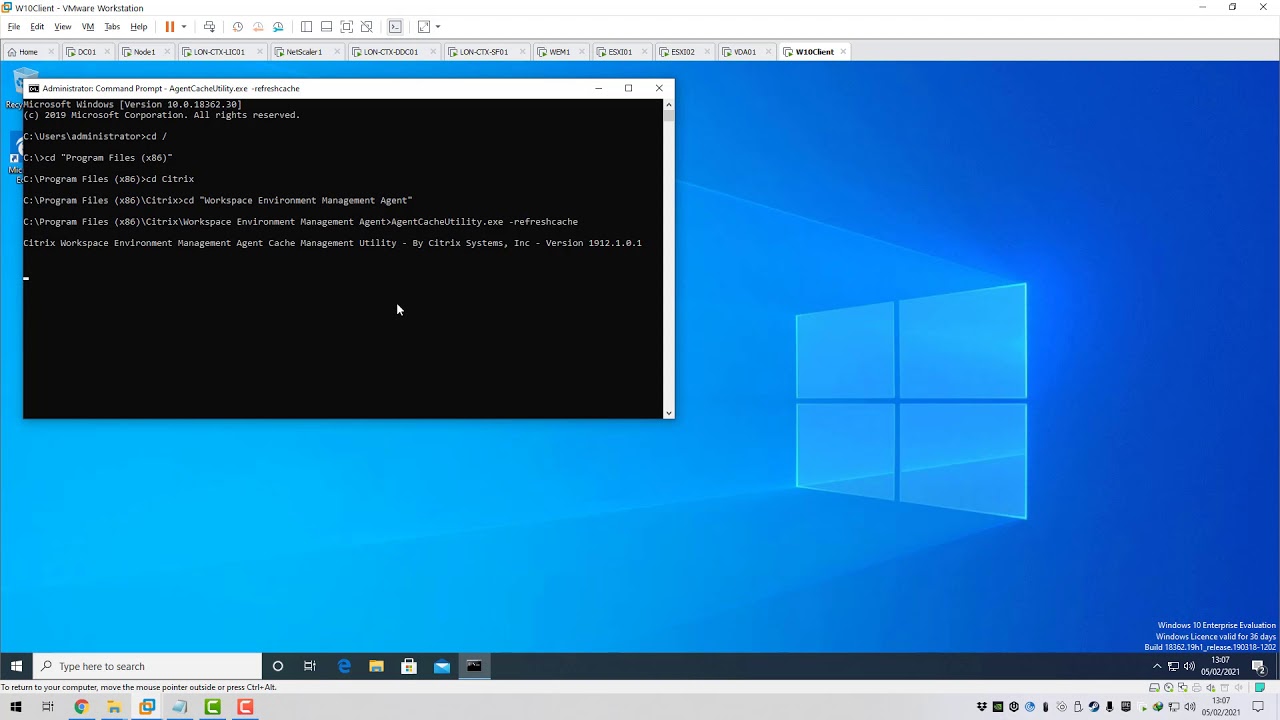Image resolution: width=1280 pixels, height=720 pixels.
Task: Click the Command Prompt scrollbar up arrow
Action: pos(668,104)
